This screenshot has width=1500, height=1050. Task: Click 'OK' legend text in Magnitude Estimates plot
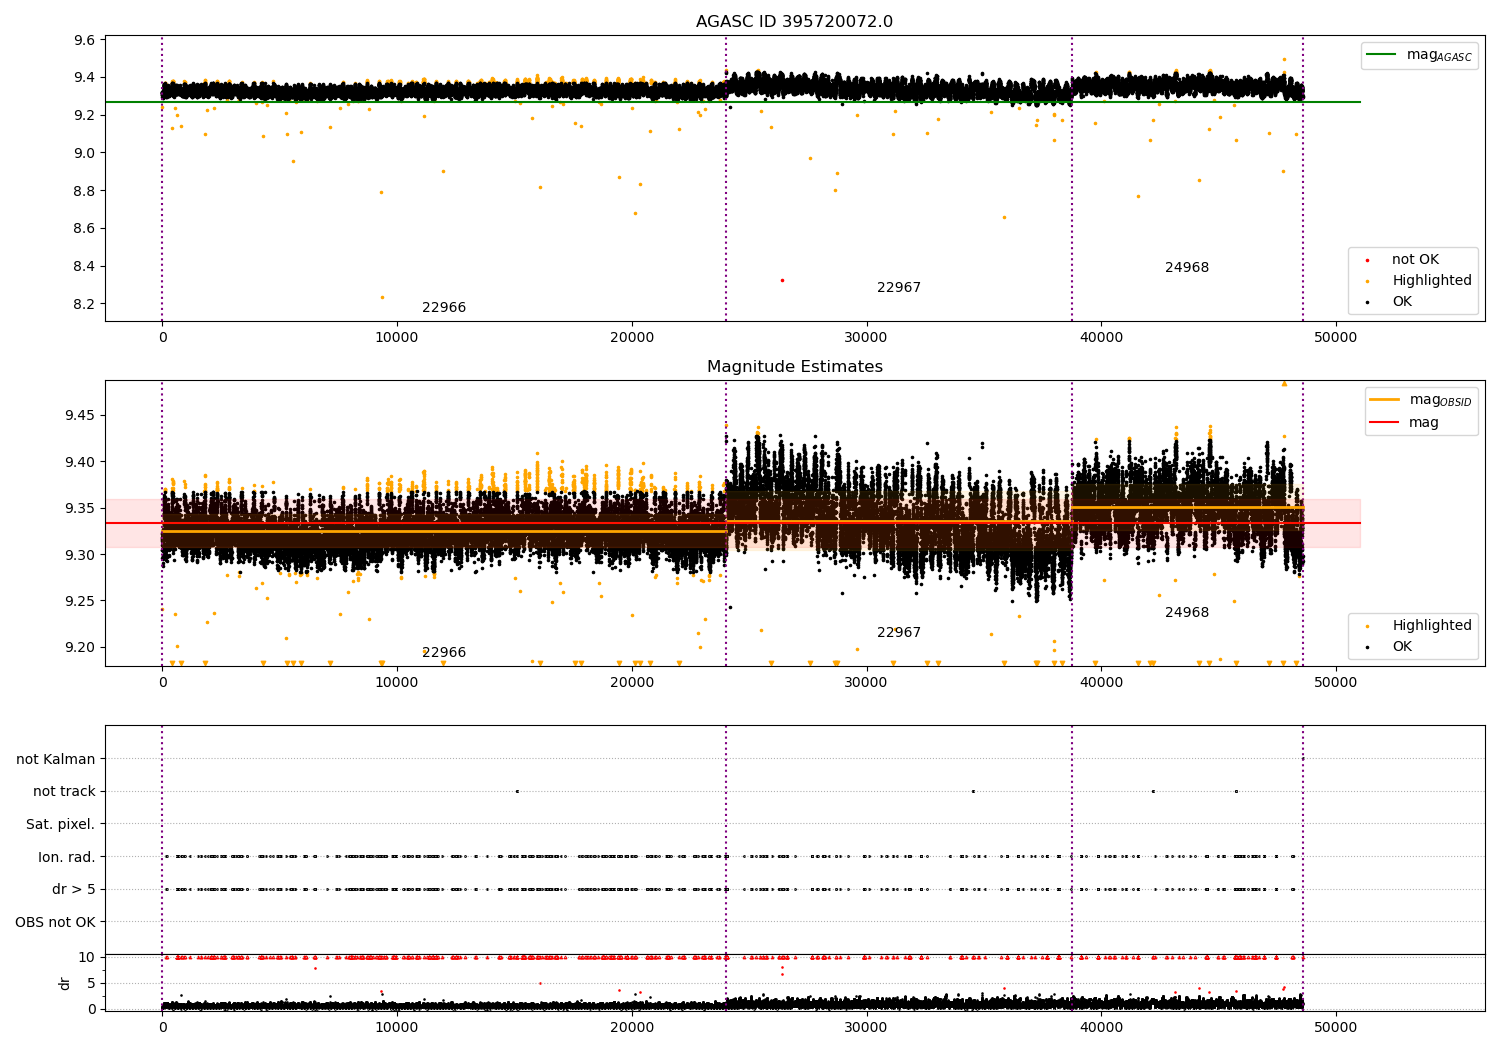(x=1402, y=647)
